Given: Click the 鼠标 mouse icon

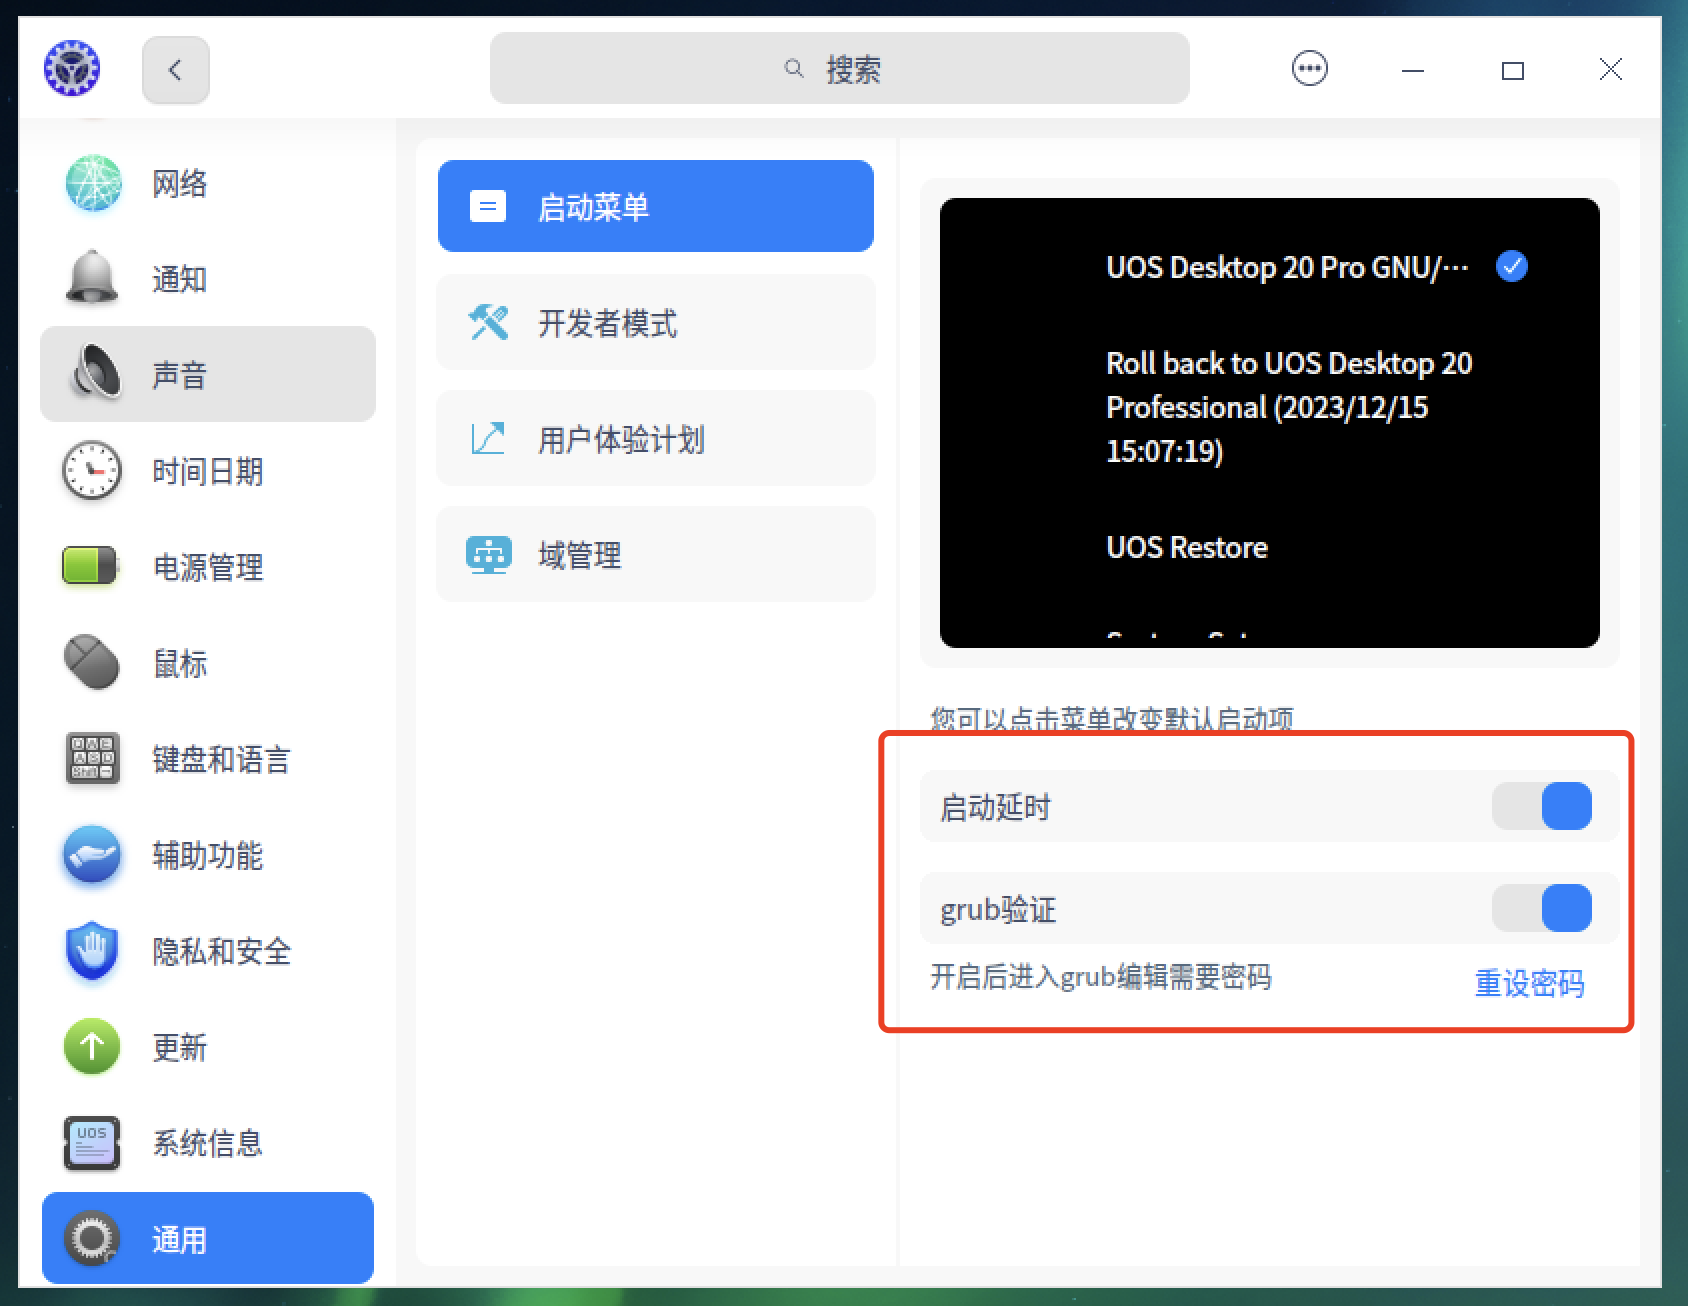Looking at the screenshot, I should point(92,662).
